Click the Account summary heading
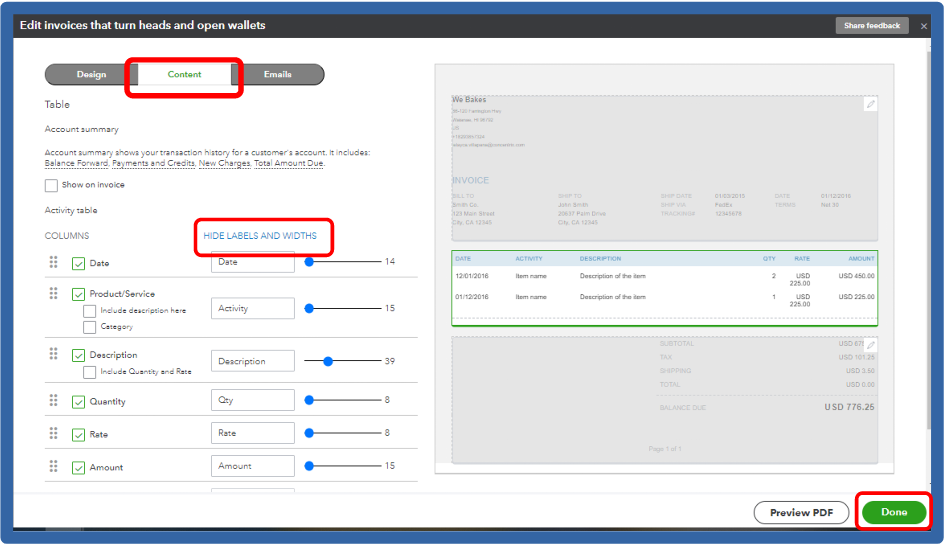This screenshot has width=944, height=545. point(82,129)
